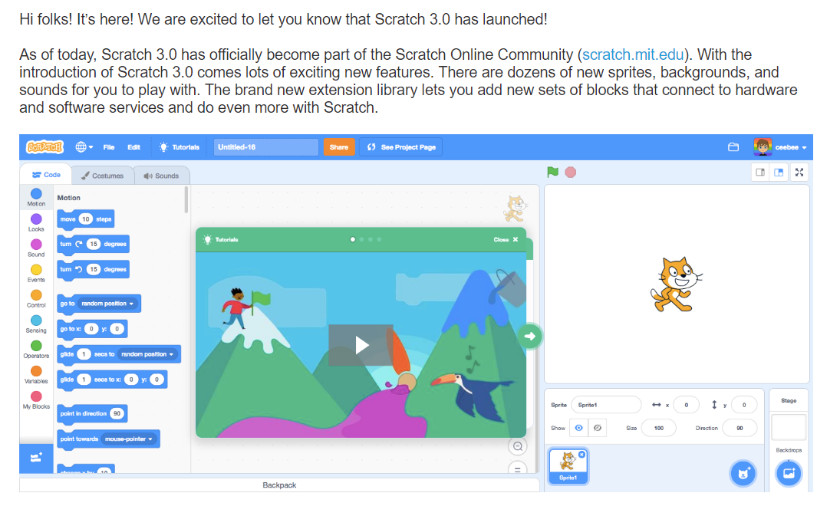Select the Variables block category
This screenshot has width=830, height=506.
tap(36, 375)
